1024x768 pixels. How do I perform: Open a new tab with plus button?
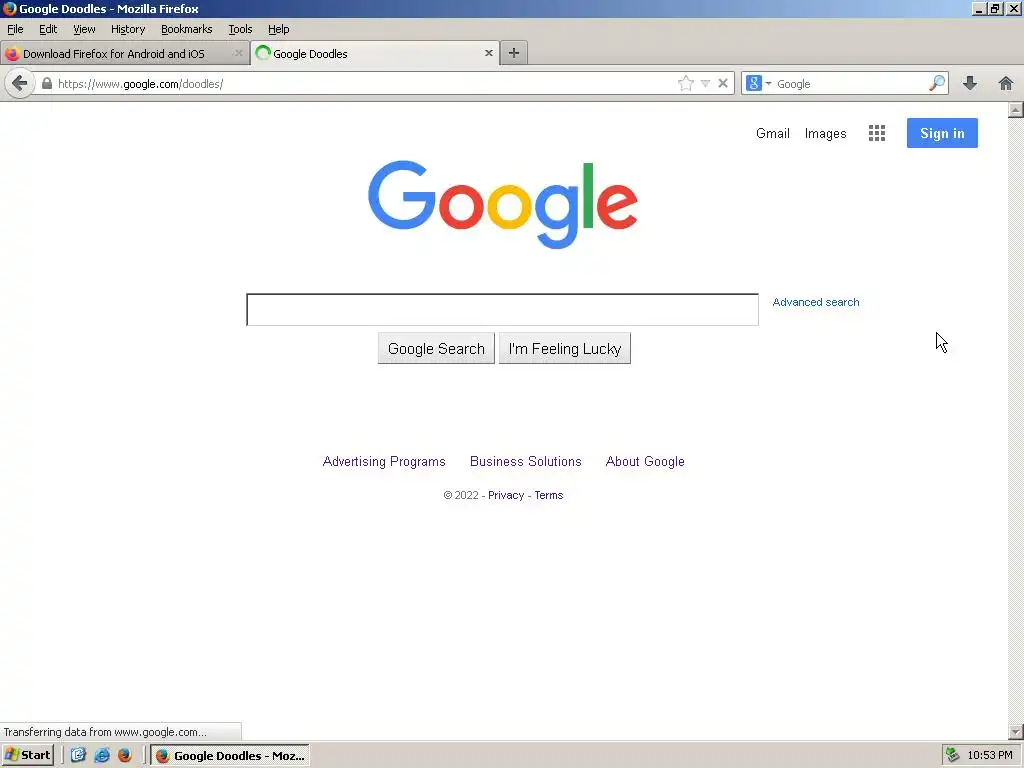click(514, 53)
